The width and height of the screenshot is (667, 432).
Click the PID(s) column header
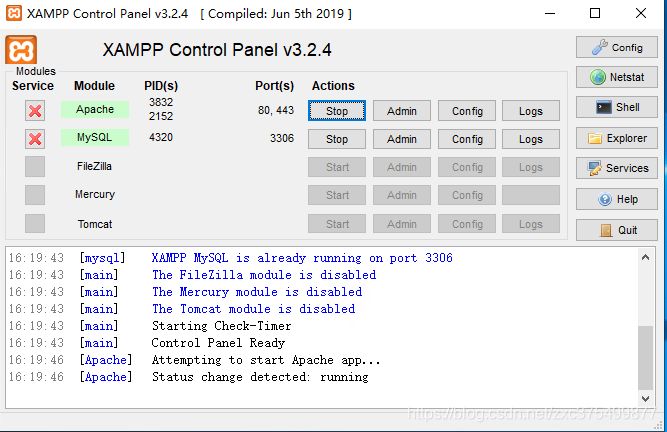pos(161,86)
